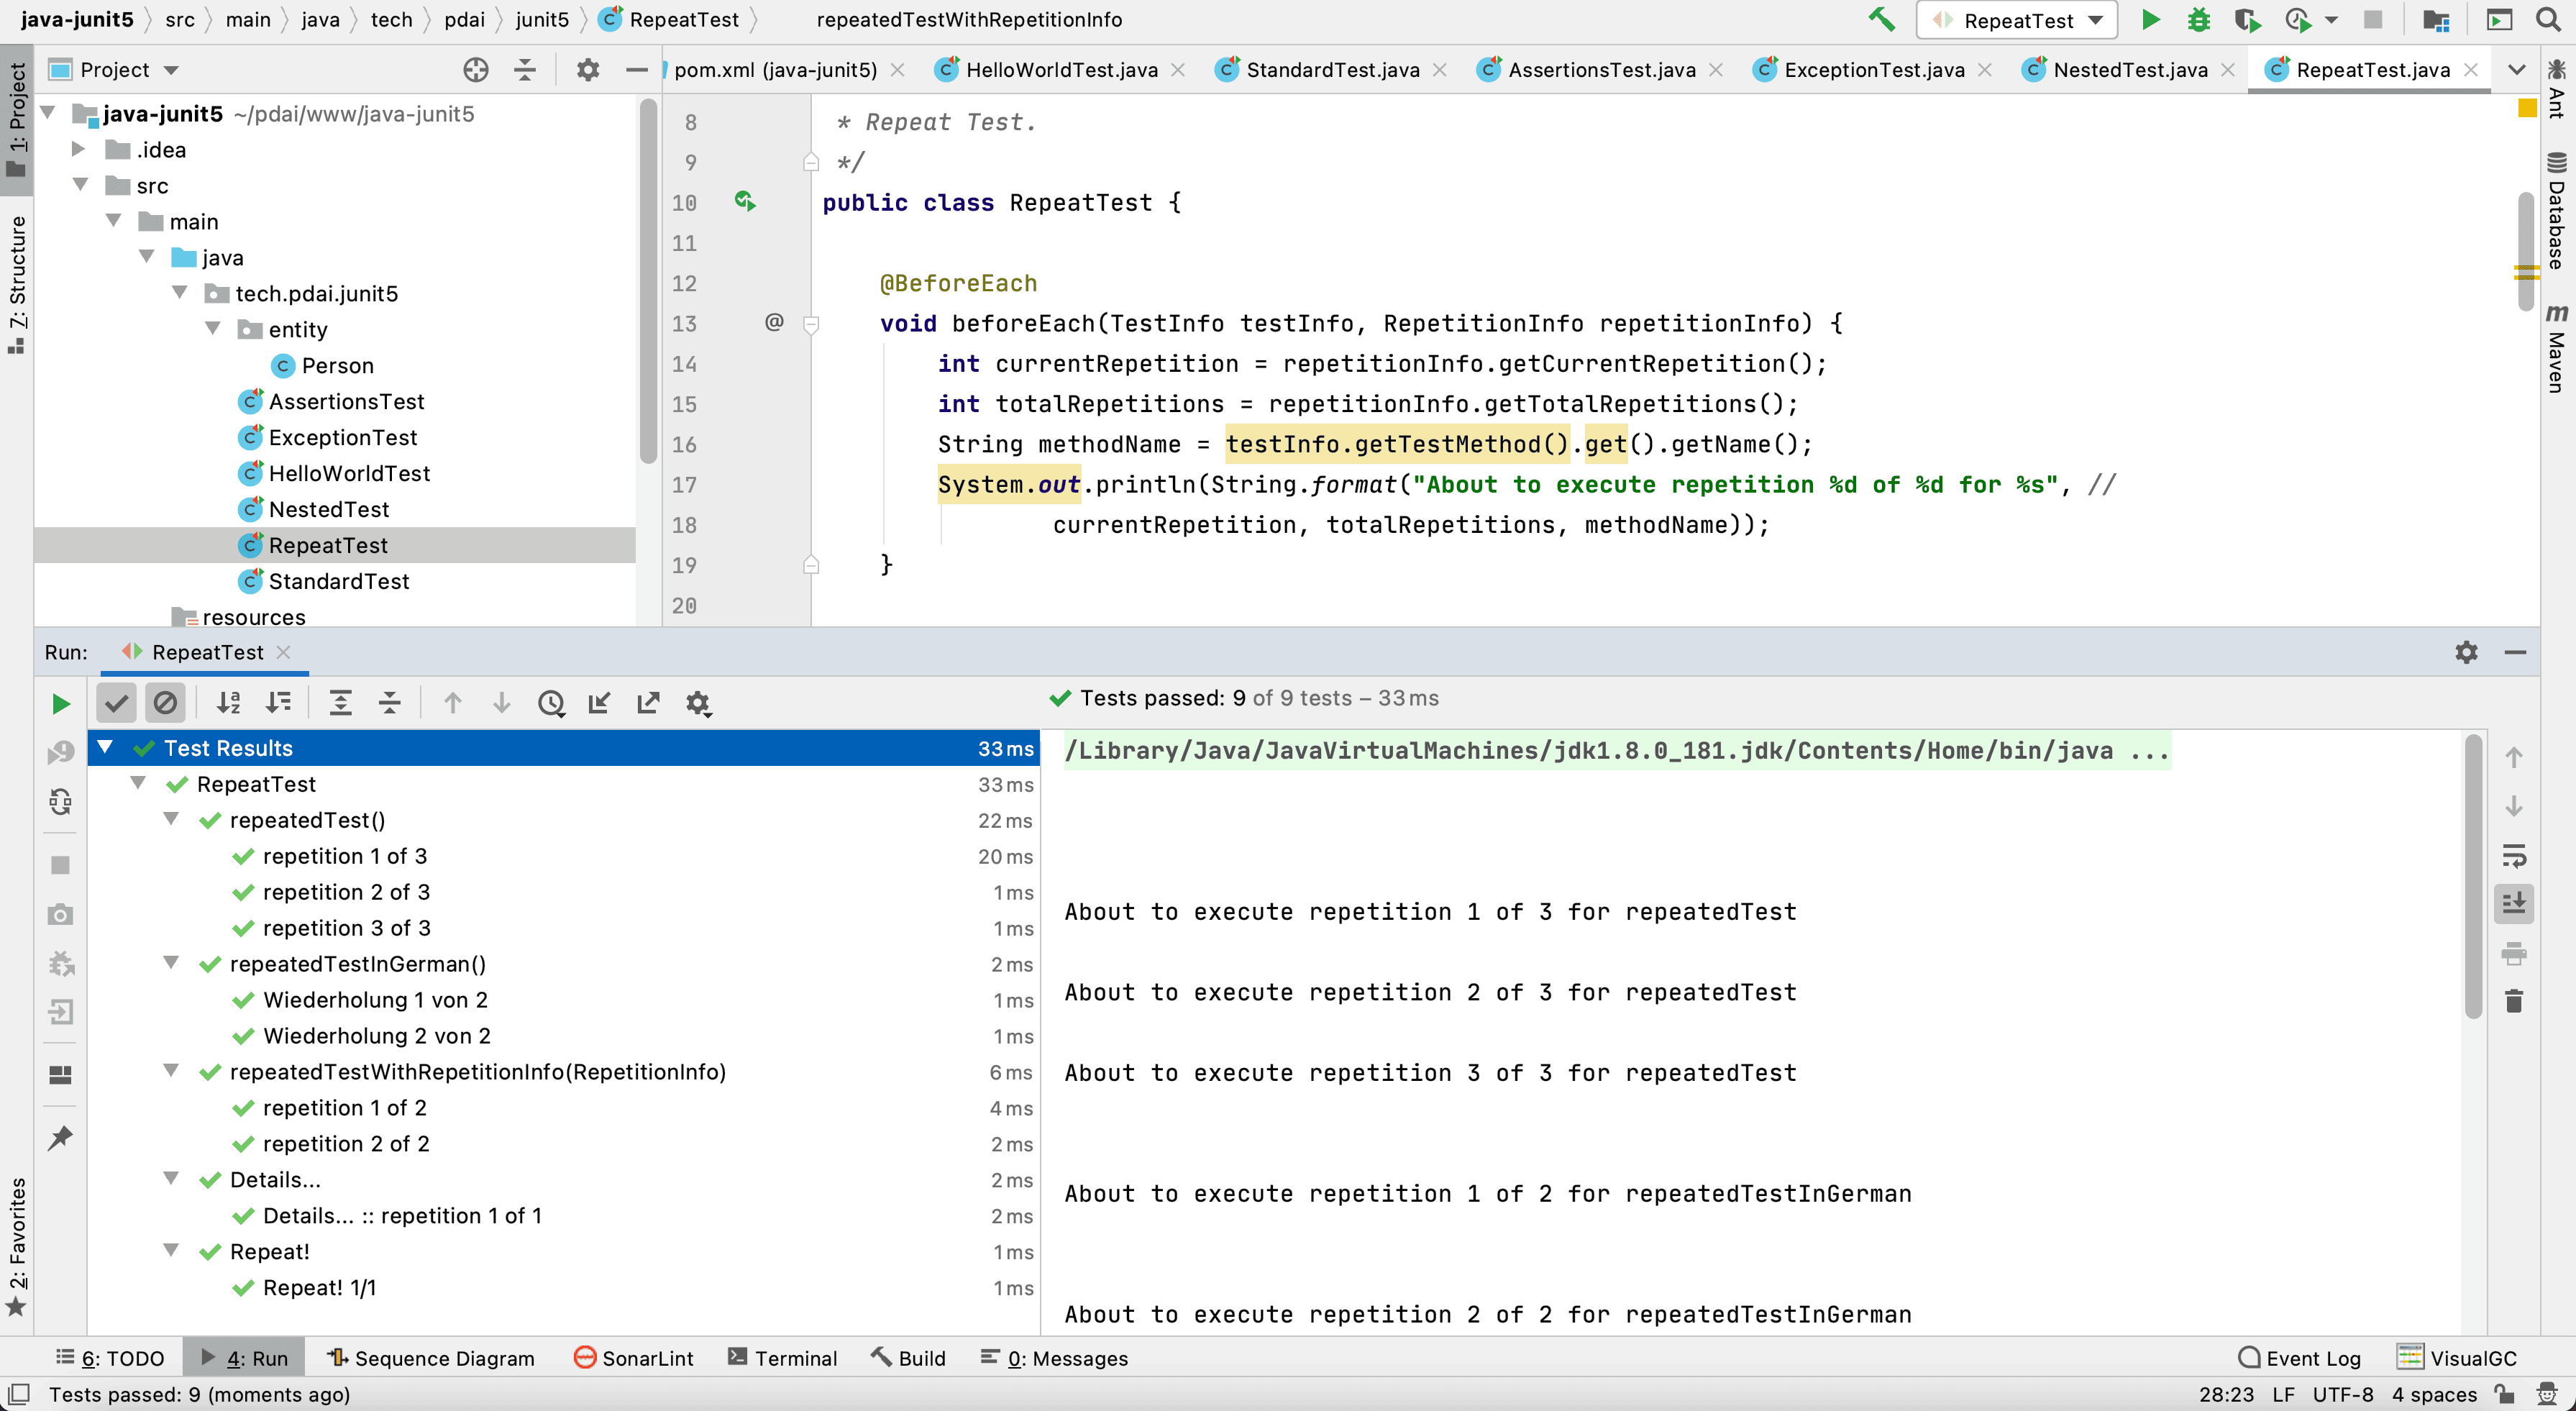The height and width of the screenshot is (1411, 2576).
Task: Select StandardTest class in project tree
Action: (x=338, y=581)
